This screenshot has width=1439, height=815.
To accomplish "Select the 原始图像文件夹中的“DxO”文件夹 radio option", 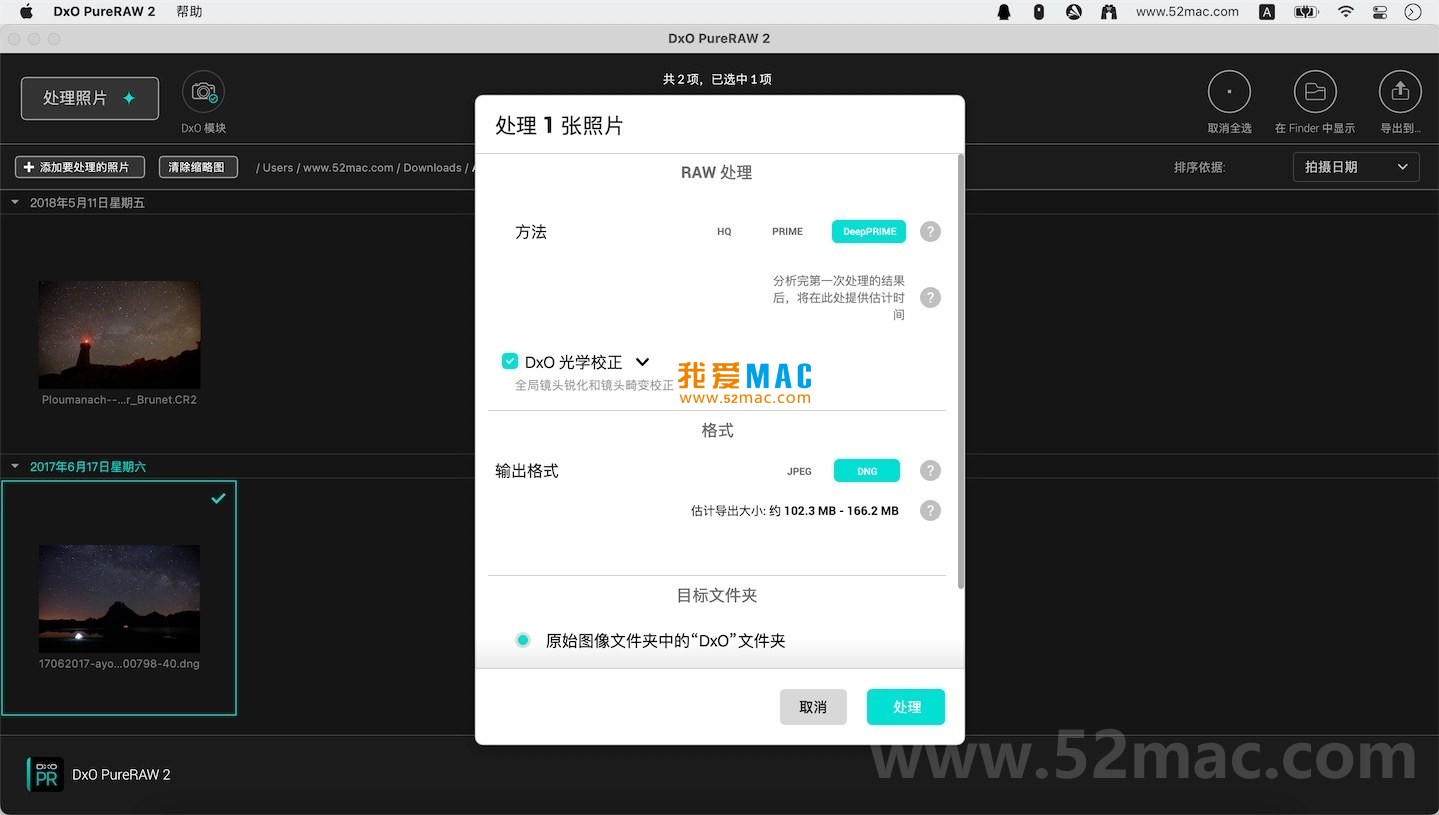I will click(x=523, y=640).
